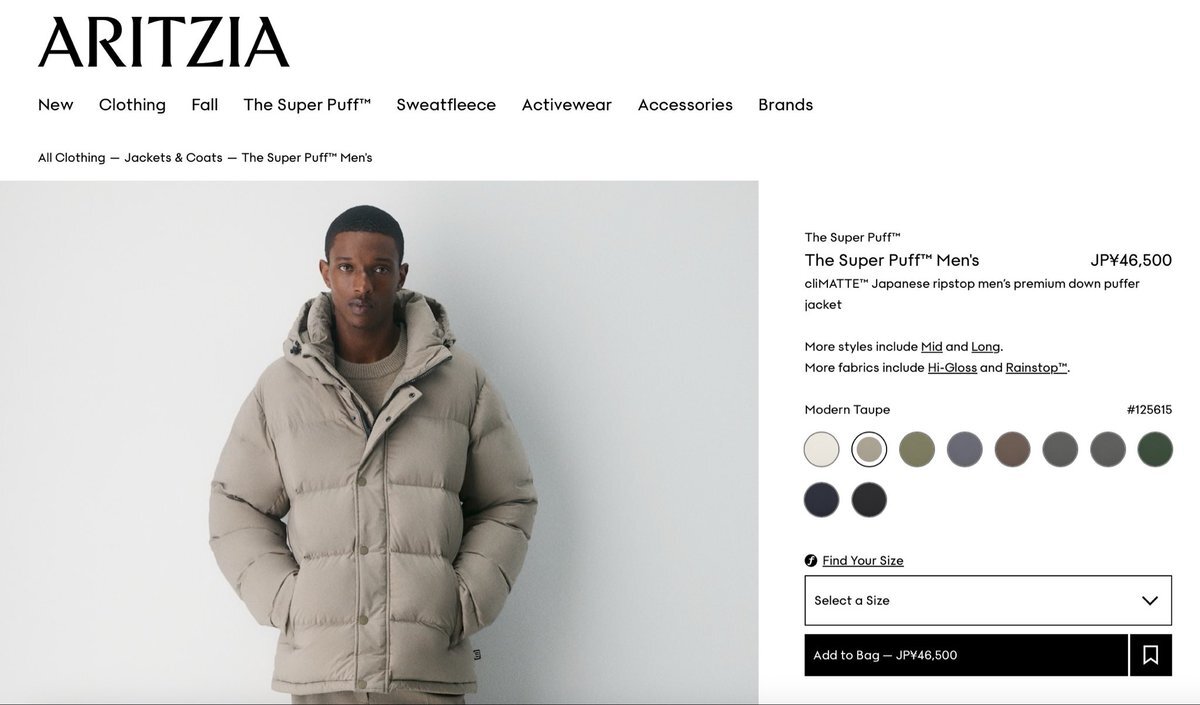Follow the Hi-Gloss fabric link
This screenshot has height=705, width=1200.
(952, 368)
